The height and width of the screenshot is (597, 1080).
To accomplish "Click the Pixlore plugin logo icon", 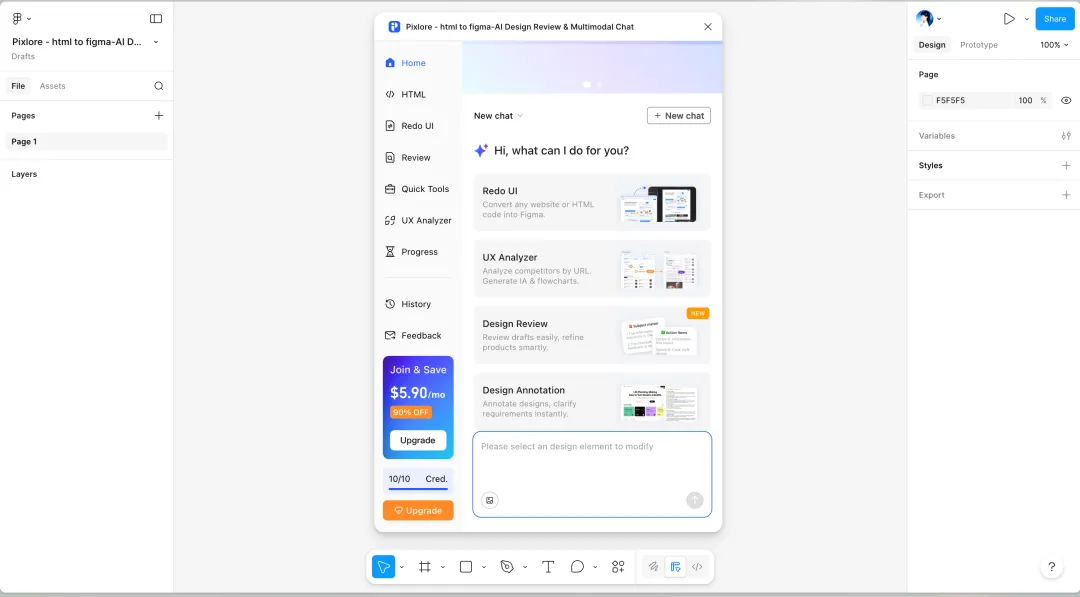I will pyautogui.click(x=394, y=27).
